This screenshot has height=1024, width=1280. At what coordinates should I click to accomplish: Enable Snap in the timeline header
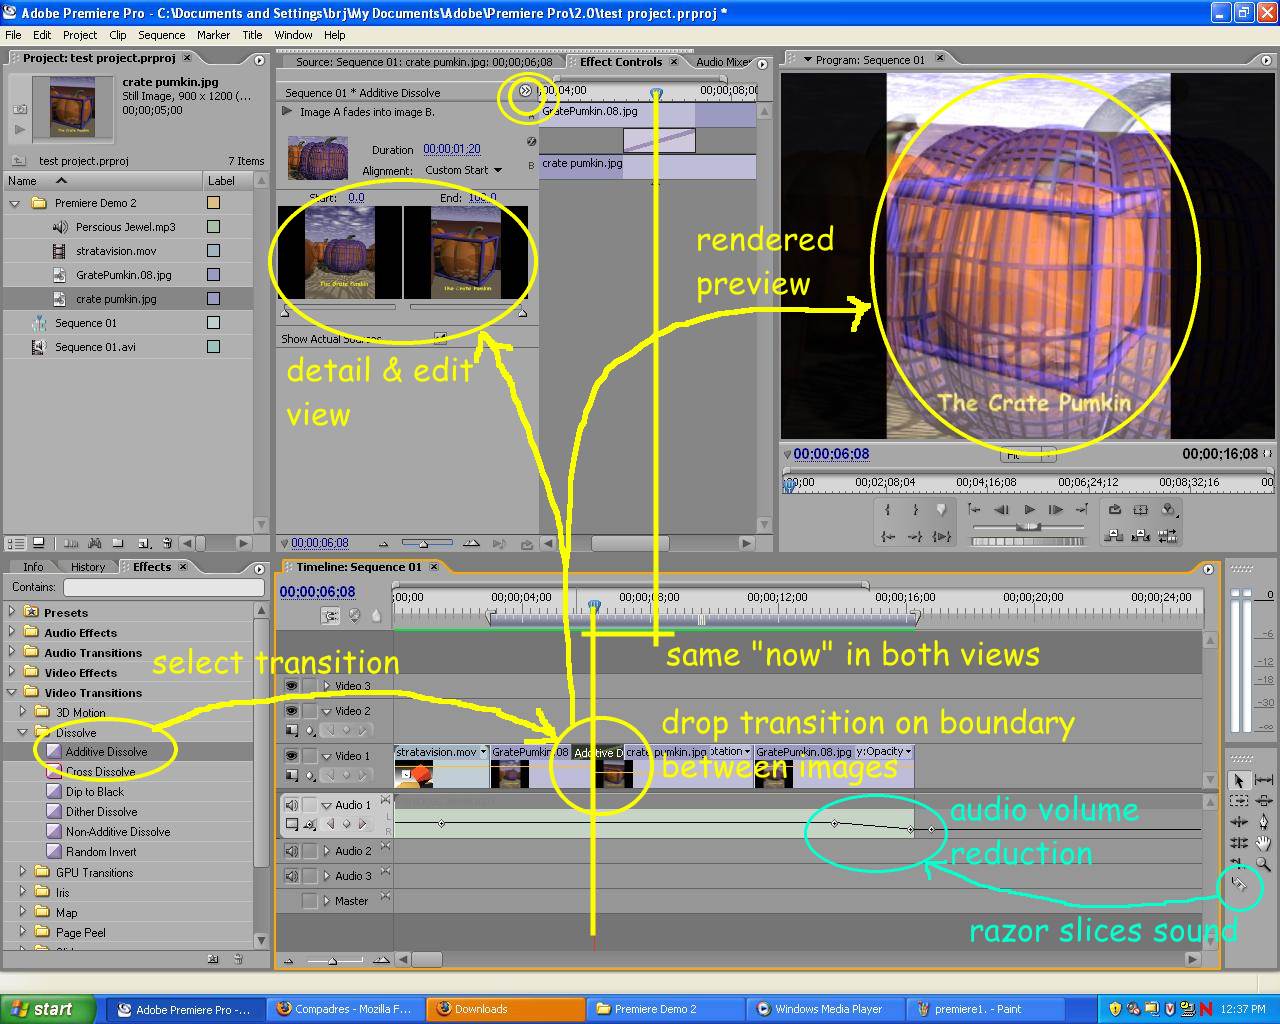pyautogui.click(x=330, y=616)
